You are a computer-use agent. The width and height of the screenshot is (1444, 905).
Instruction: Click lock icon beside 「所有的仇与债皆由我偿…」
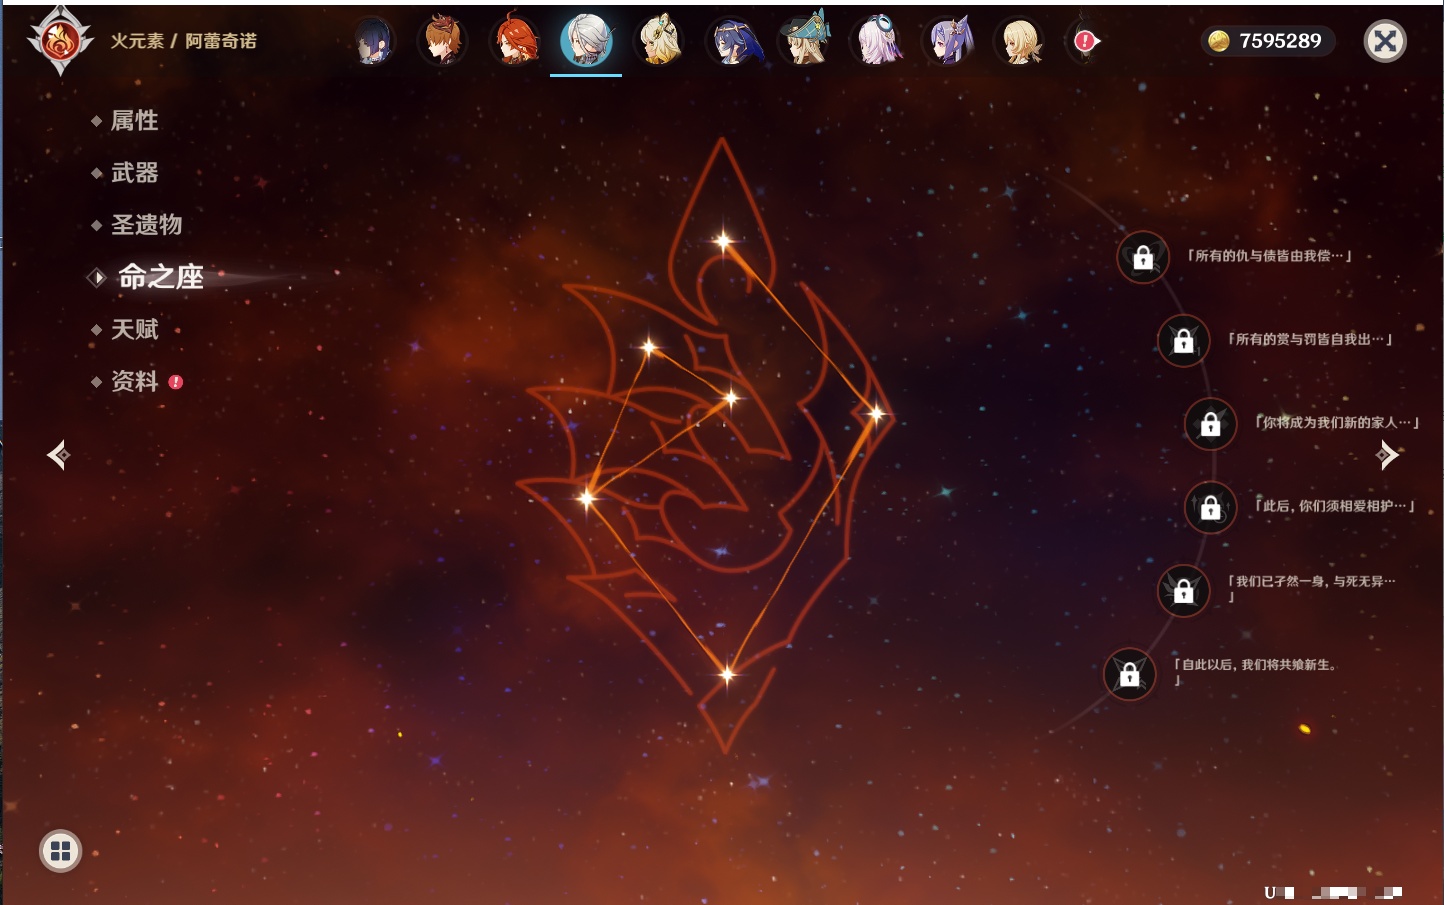coord(1143,257)
